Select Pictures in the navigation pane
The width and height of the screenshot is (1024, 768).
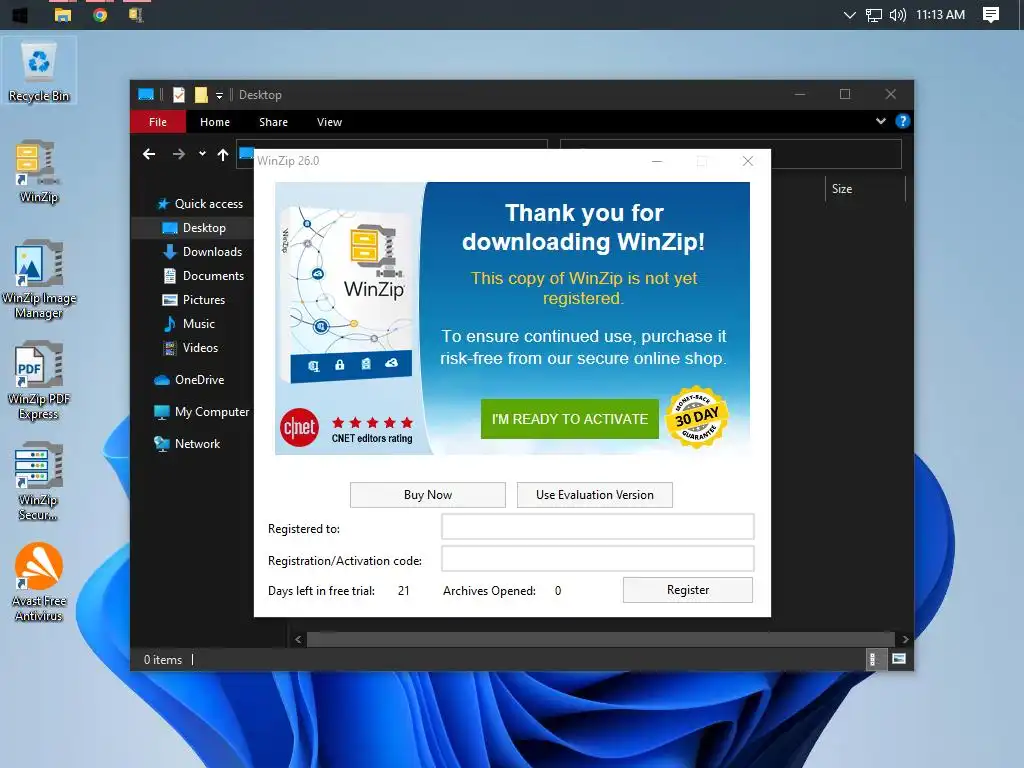coord(193,300)
